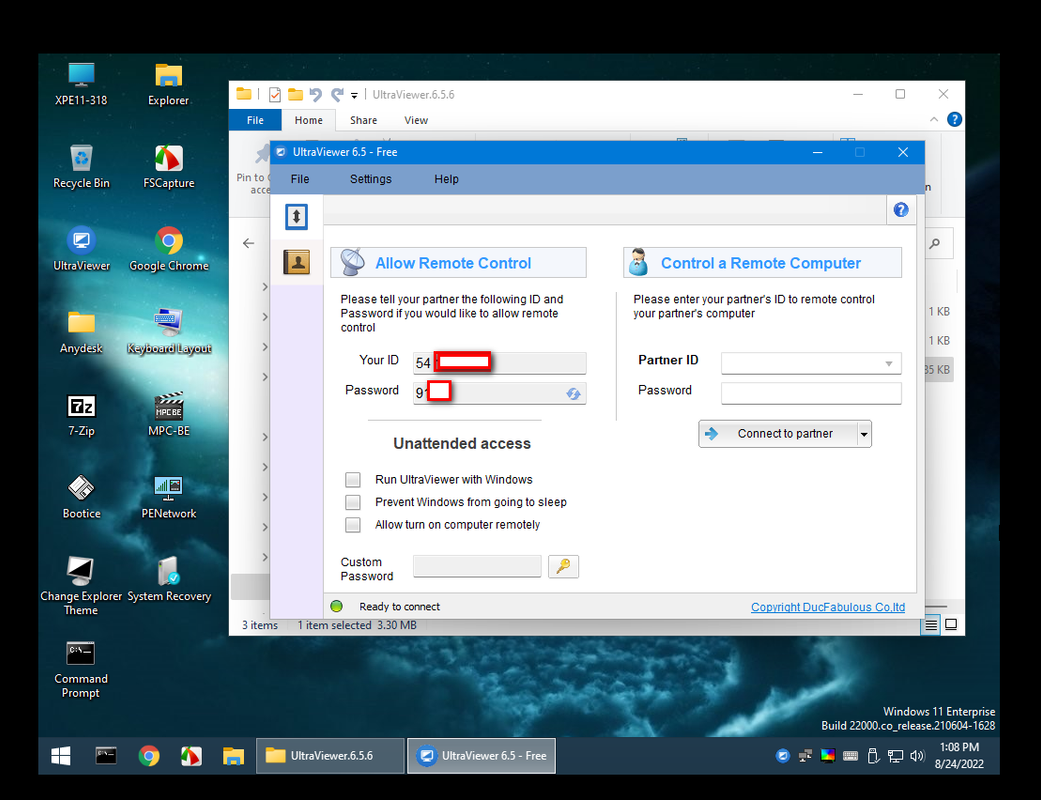Switch to the Explorer View tab

click(416, 120)
